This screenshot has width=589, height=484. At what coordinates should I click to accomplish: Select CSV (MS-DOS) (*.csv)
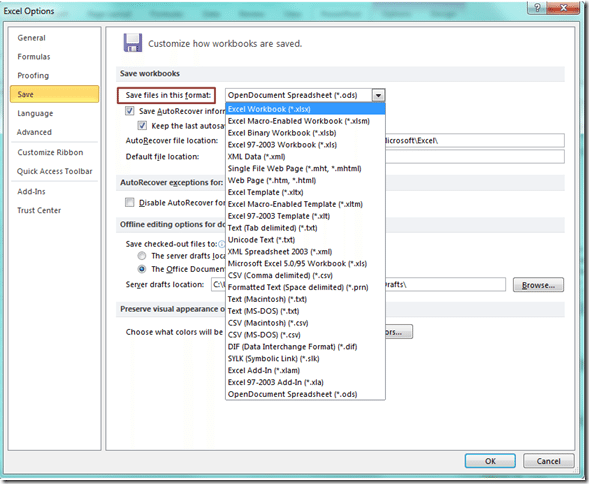(305, 335)
